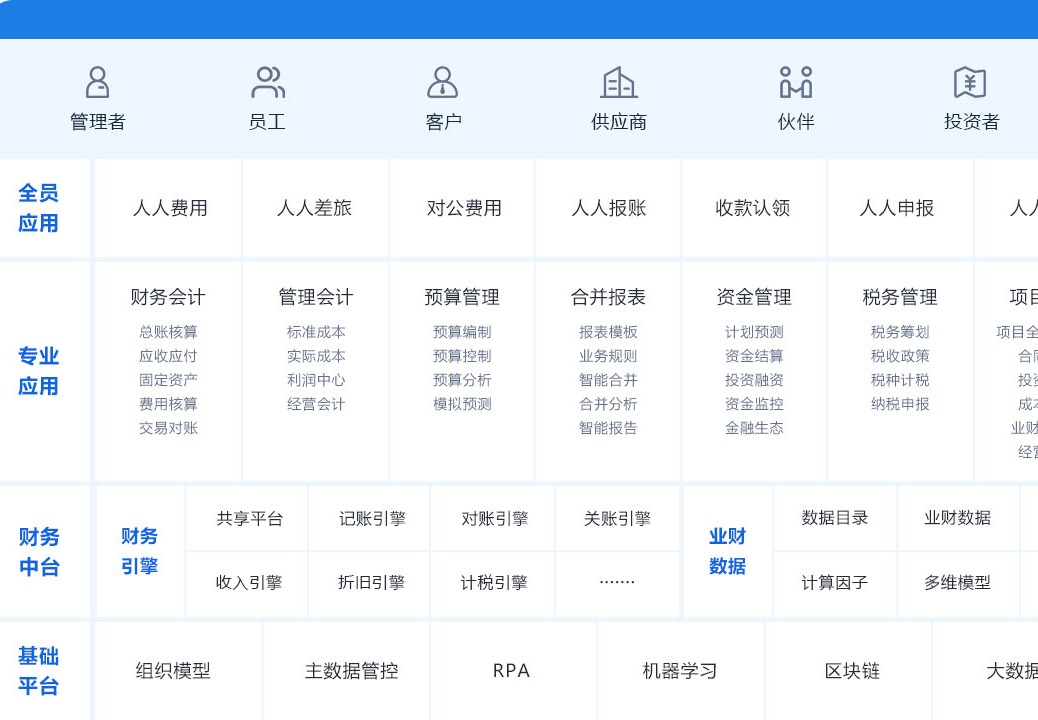This screenshot has height=720, width=1038.
Task: Click 预算编制 item
Action: 462,332
